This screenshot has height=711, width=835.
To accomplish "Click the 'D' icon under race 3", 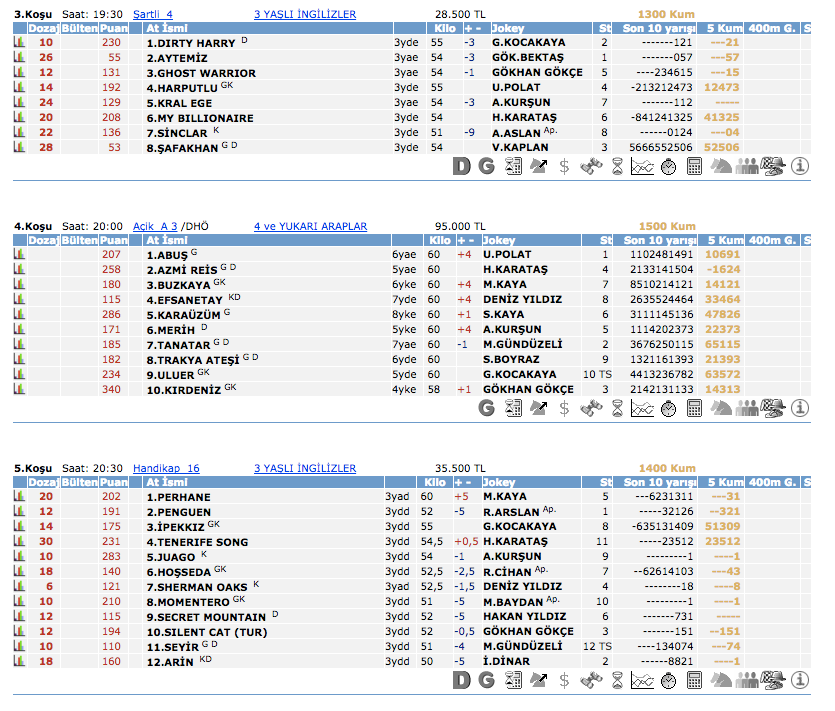I will 461,166.
